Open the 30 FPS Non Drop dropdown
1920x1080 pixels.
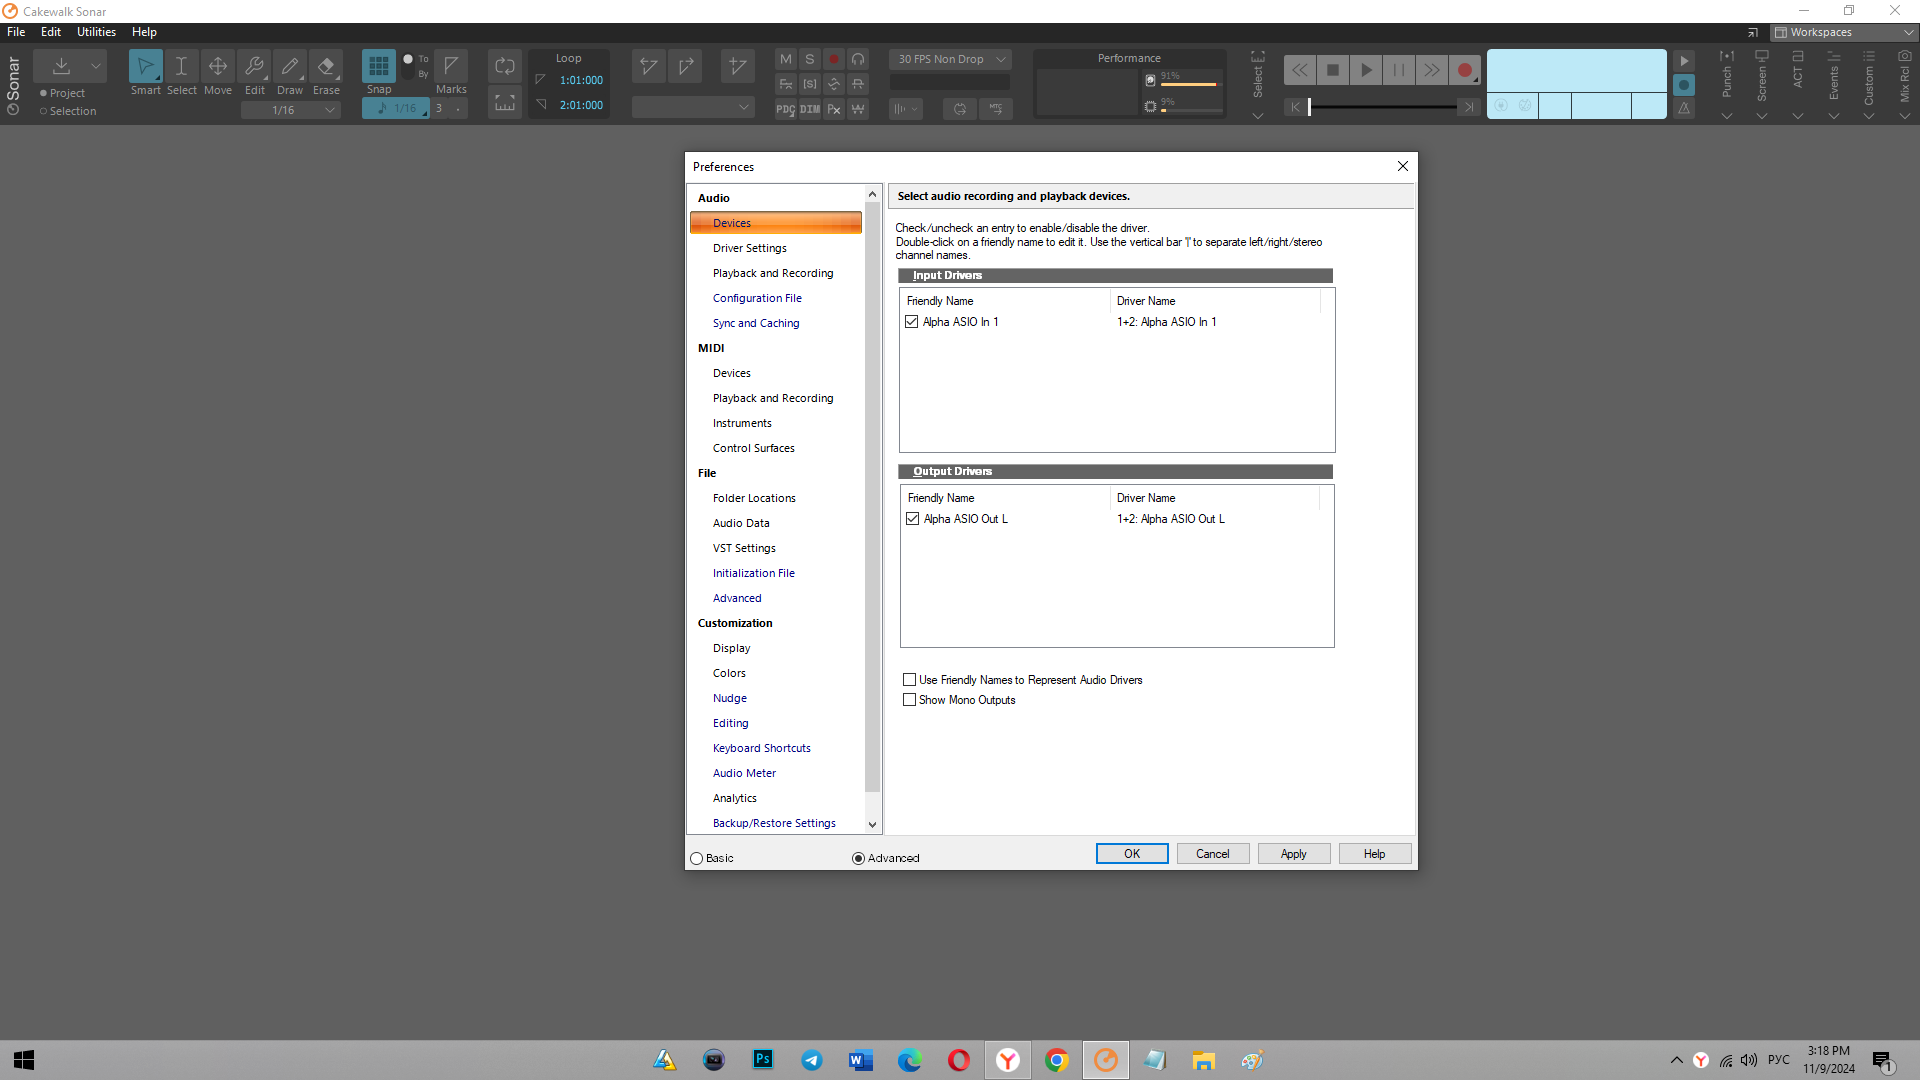pos(950,59)
